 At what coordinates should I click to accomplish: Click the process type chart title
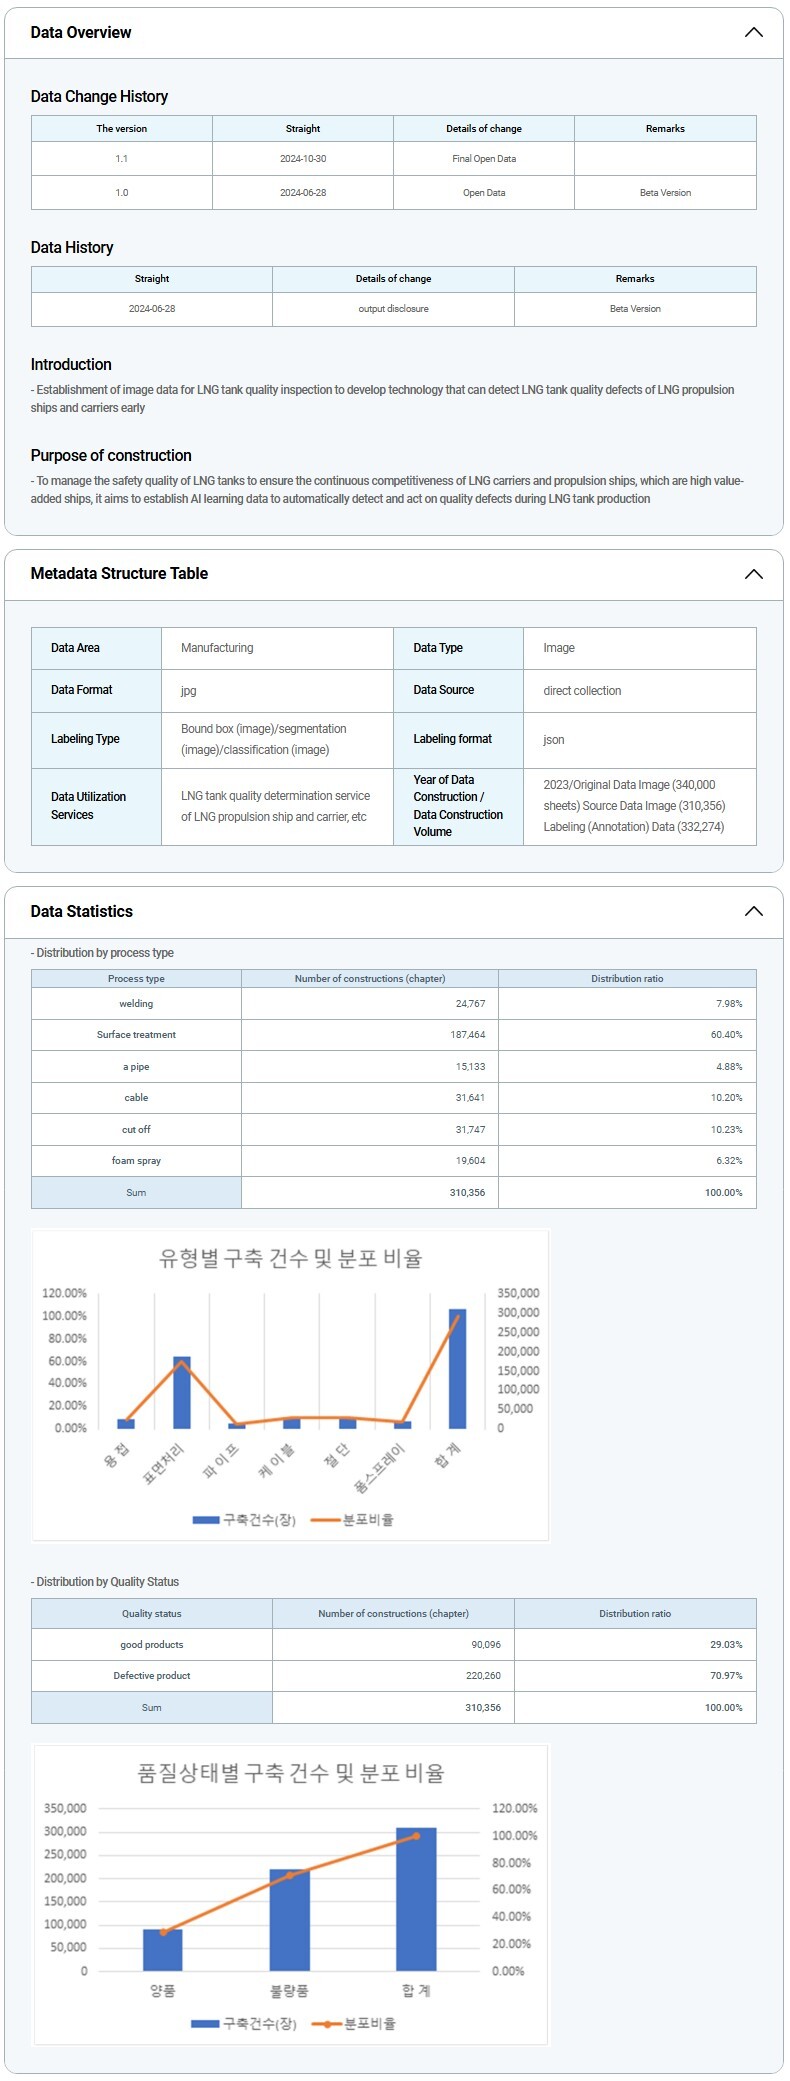[290, 1258]
